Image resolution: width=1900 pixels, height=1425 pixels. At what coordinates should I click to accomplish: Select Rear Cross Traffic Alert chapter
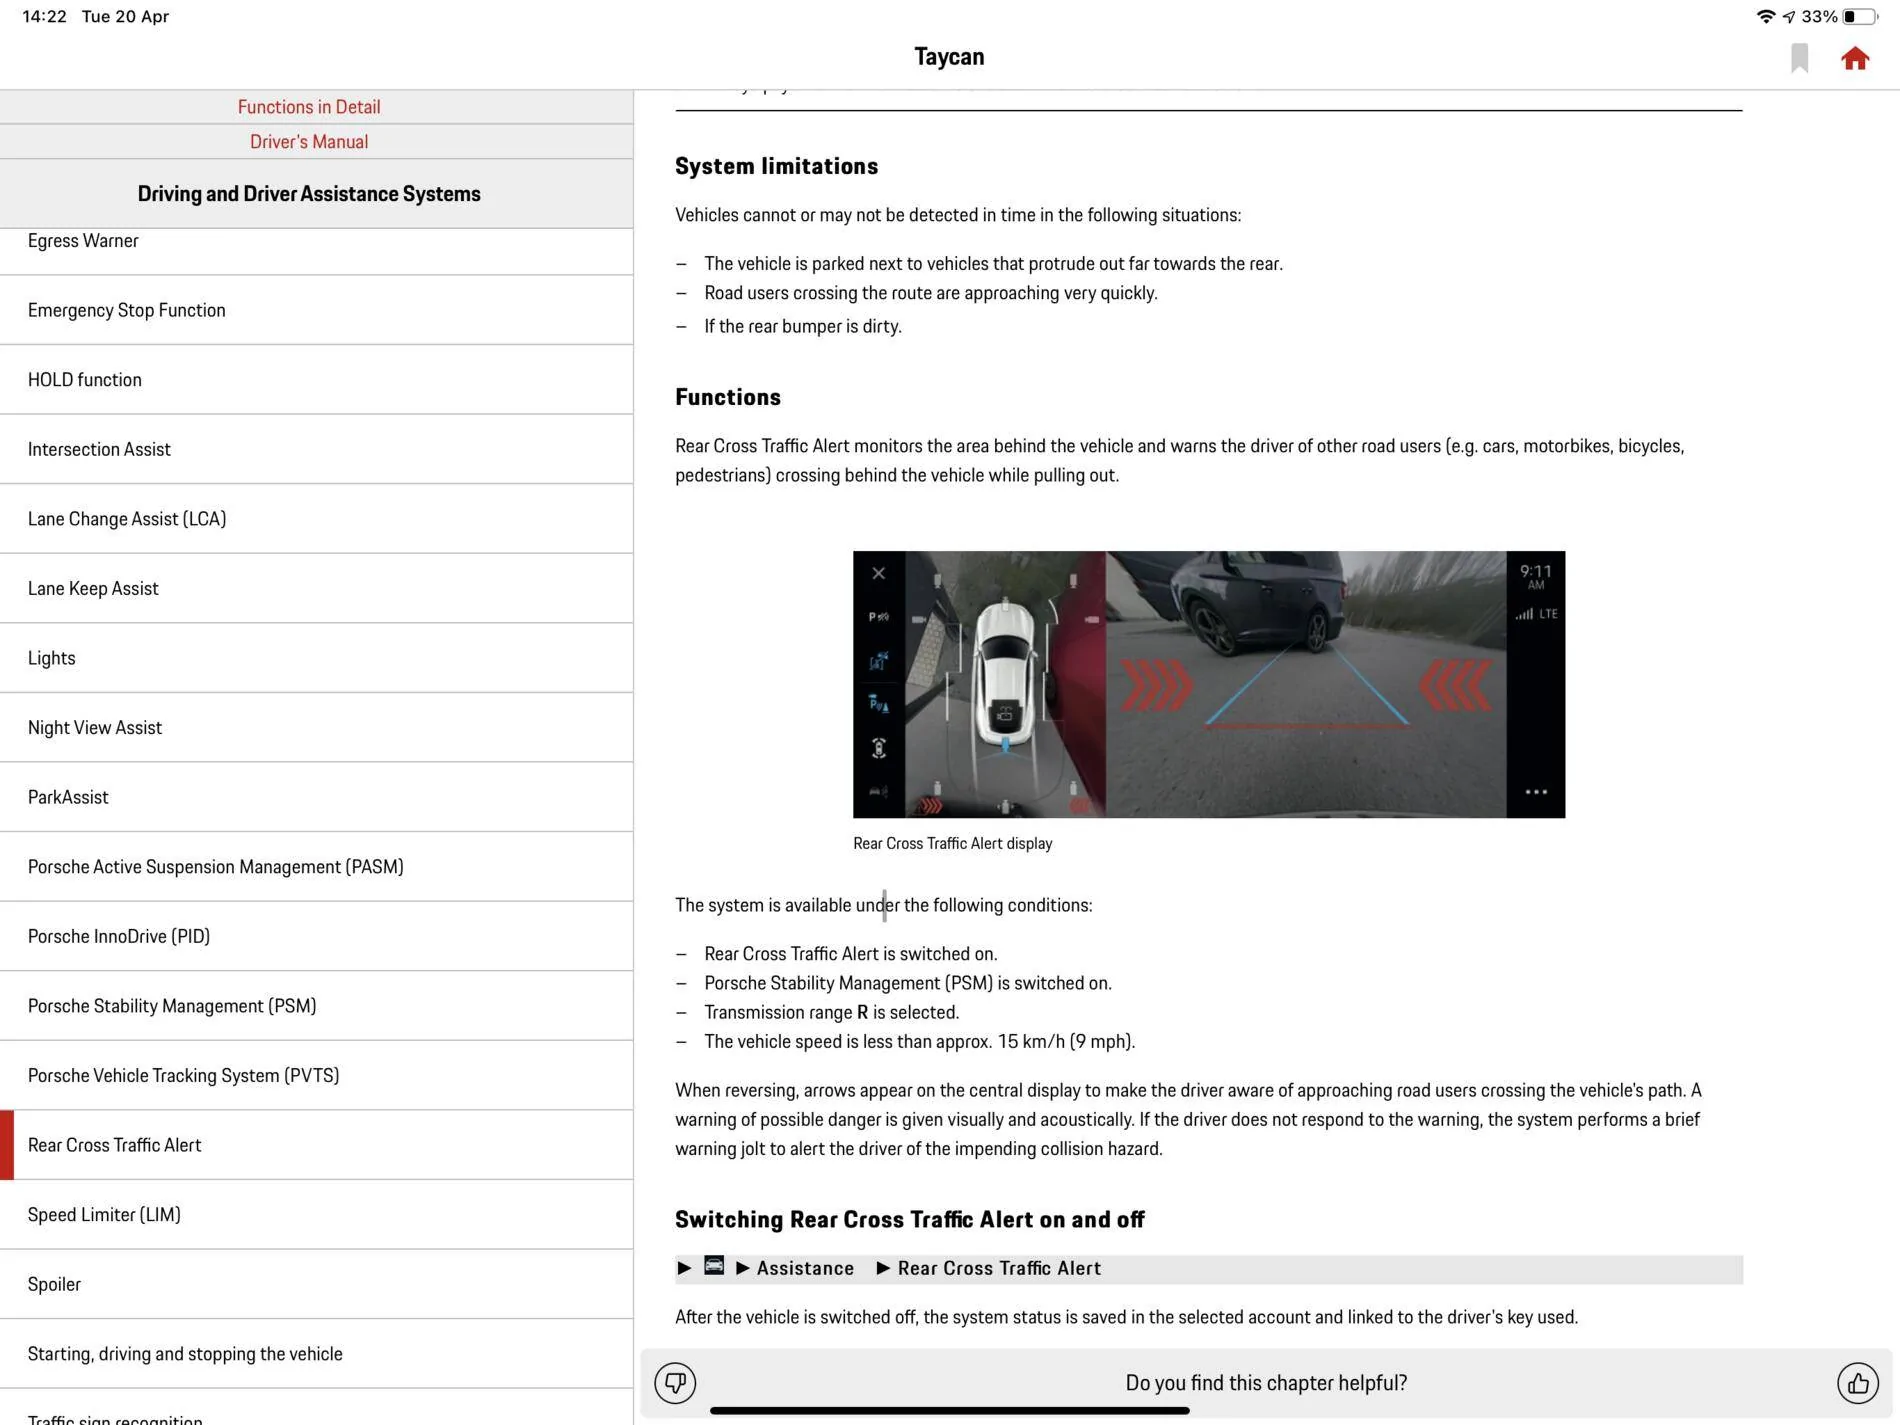coord(316,1145)
